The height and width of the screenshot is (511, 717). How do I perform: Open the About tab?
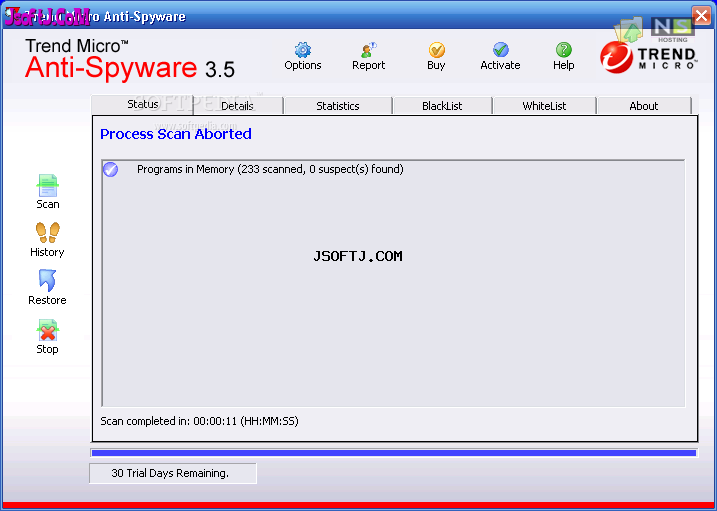[x=644, y=106]
